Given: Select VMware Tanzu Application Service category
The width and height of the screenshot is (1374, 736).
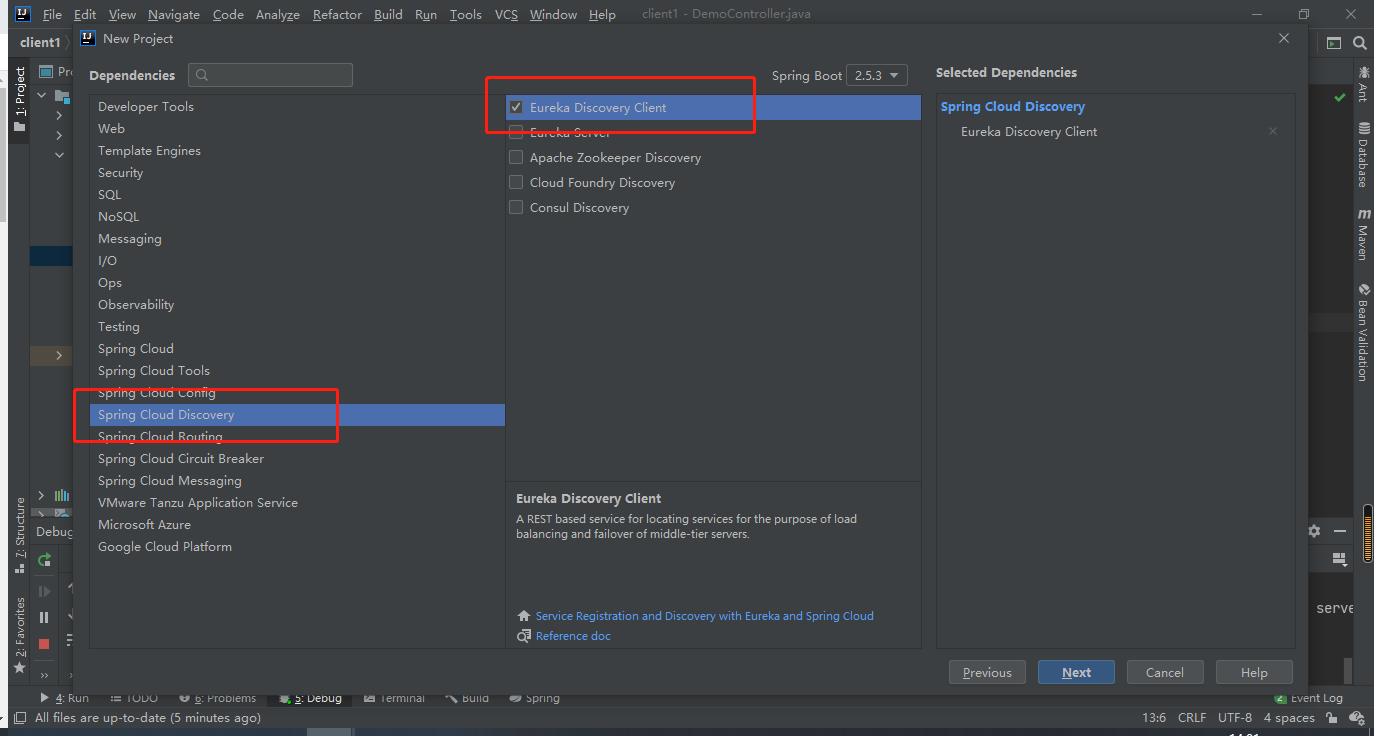Looking at the screenshot, I should pos(297,503).
